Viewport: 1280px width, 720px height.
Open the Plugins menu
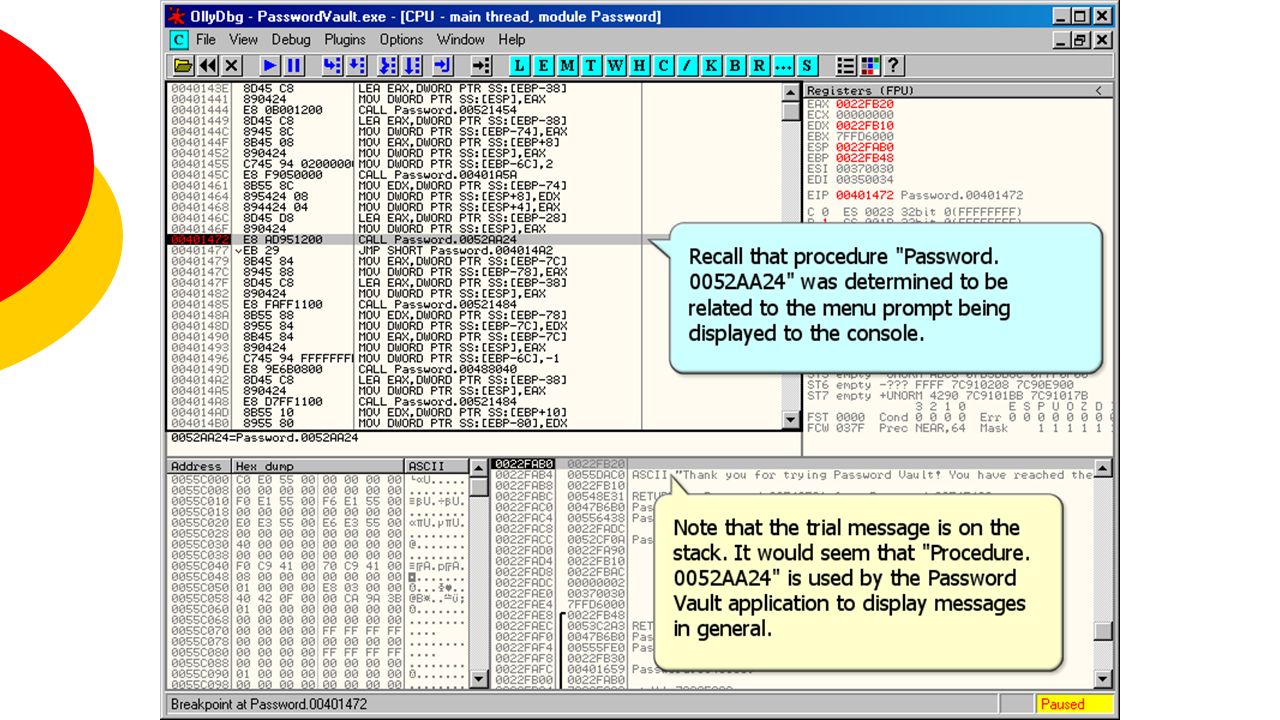point(345,40)
